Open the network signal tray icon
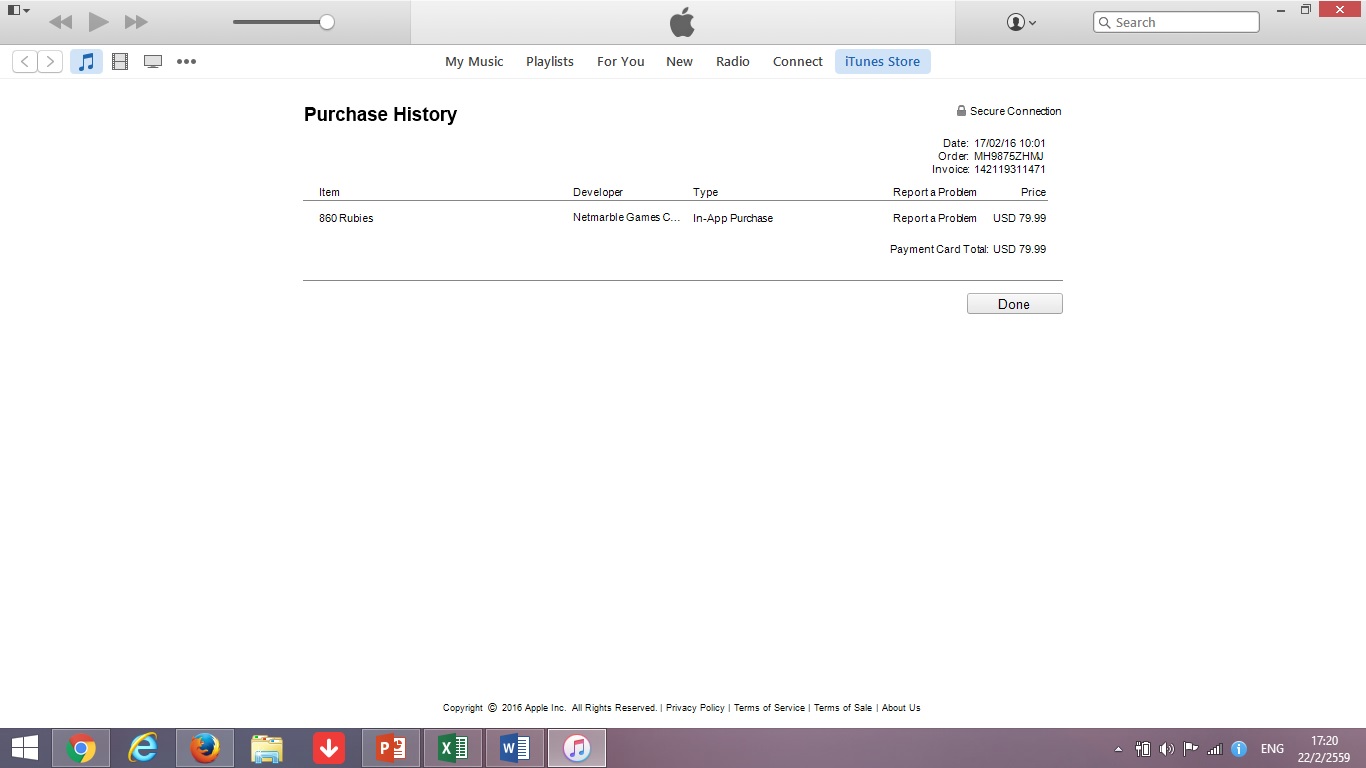This screenshot has height=768, width=1366. pos(1215,749)
